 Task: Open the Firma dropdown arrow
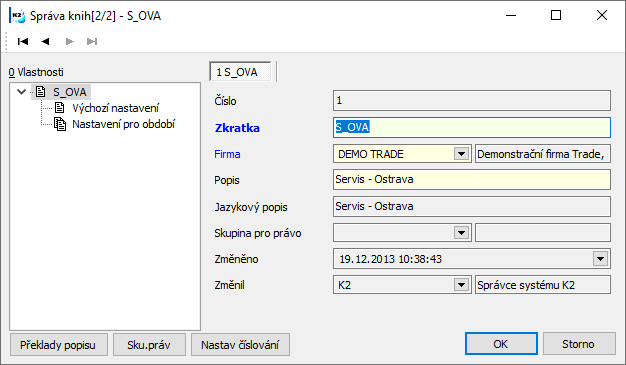(462, 154)
